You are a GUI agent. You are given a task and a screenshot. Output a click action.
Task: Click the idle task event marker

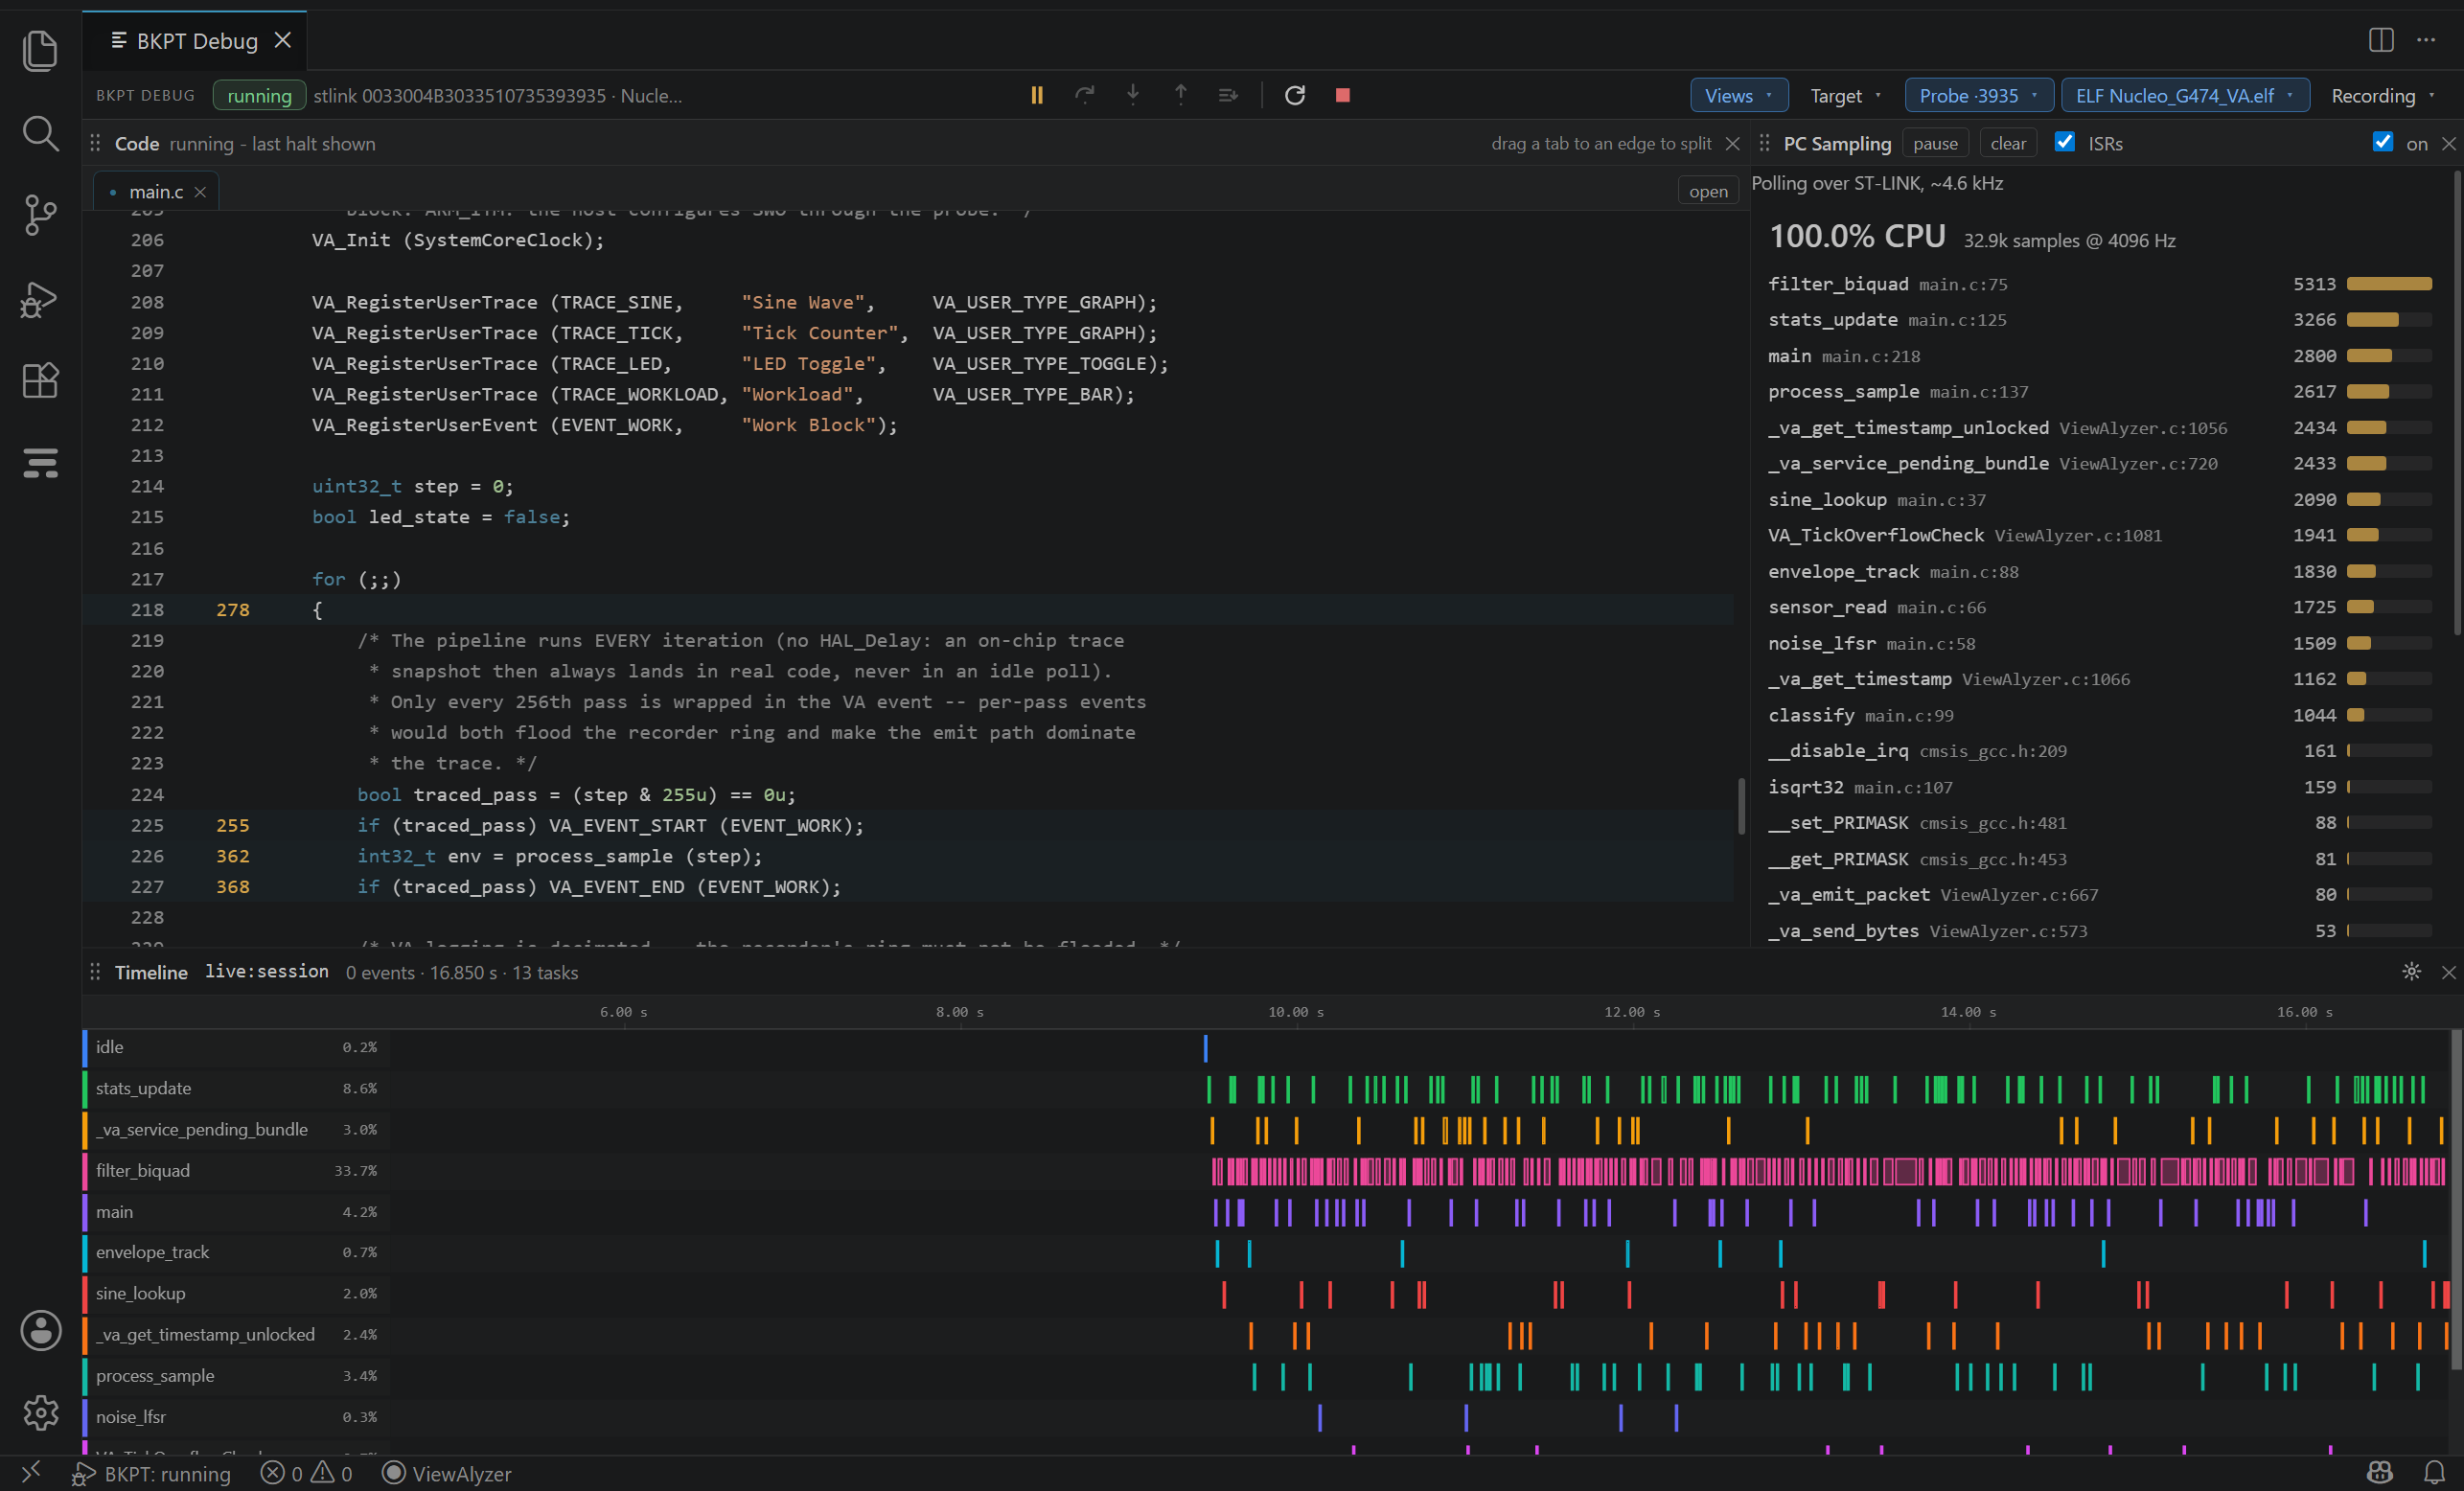(x=1205, y=1048)
